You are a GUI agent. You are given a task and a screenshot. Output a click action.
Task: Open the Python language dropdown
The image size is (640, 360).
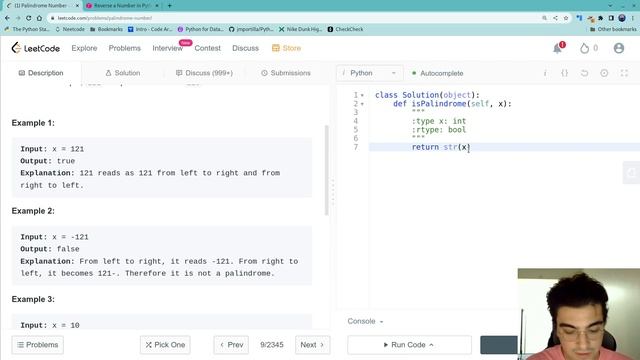369,73
